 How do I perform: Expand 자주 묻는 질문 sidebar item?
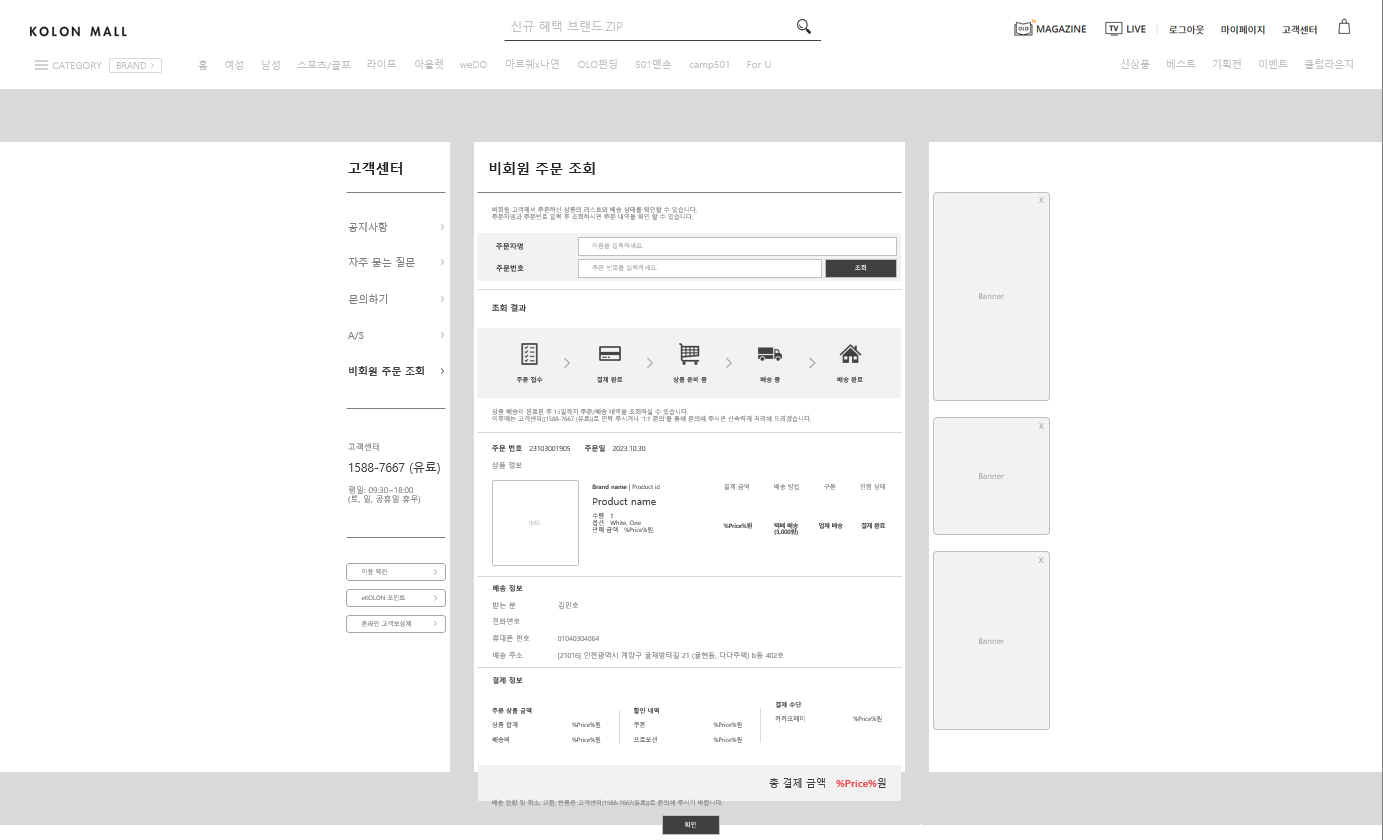click(x=396, y=262)
